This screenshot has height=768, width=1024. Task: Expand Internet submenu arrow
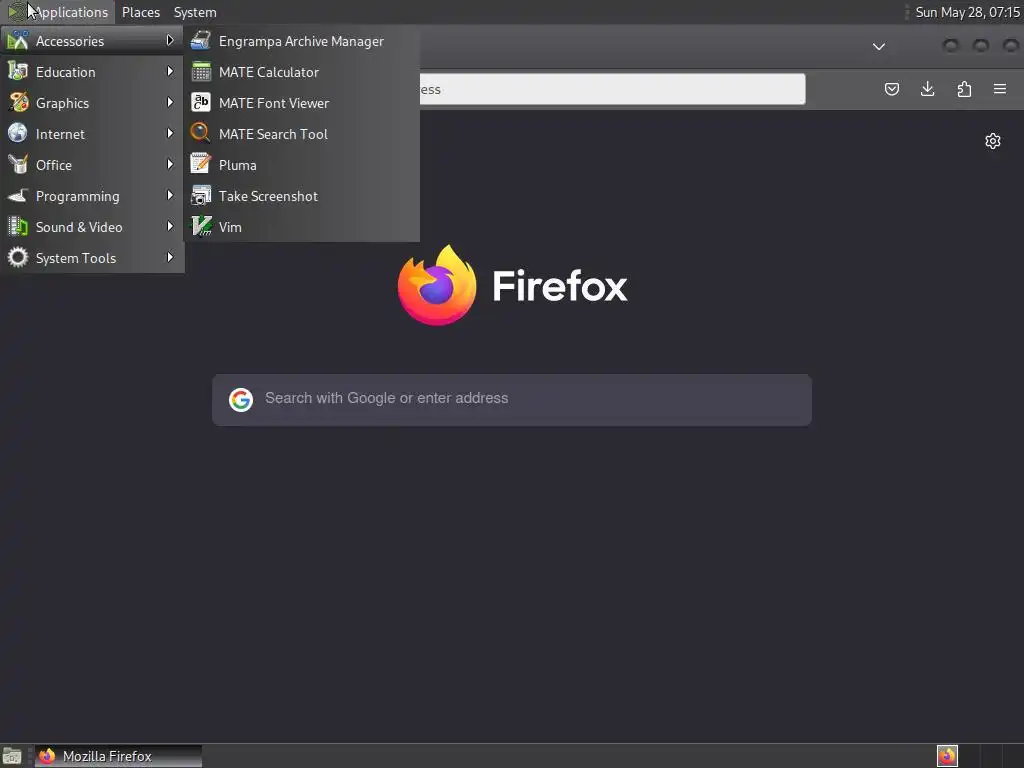pyautogui.click(x=170, y=133)
